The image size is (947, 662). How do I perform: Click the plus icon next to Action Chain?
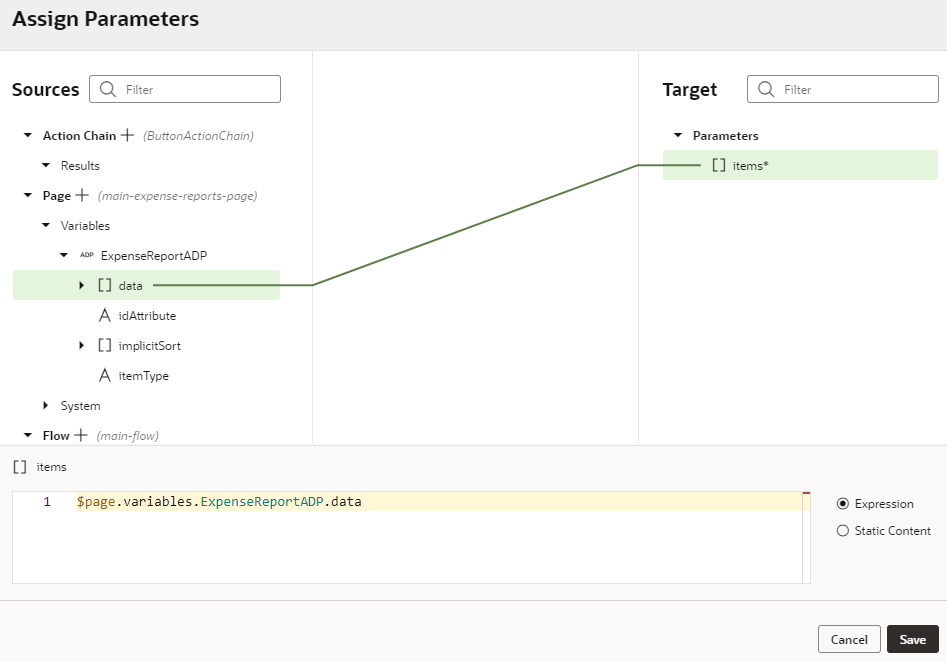click(x=127, y=135)
